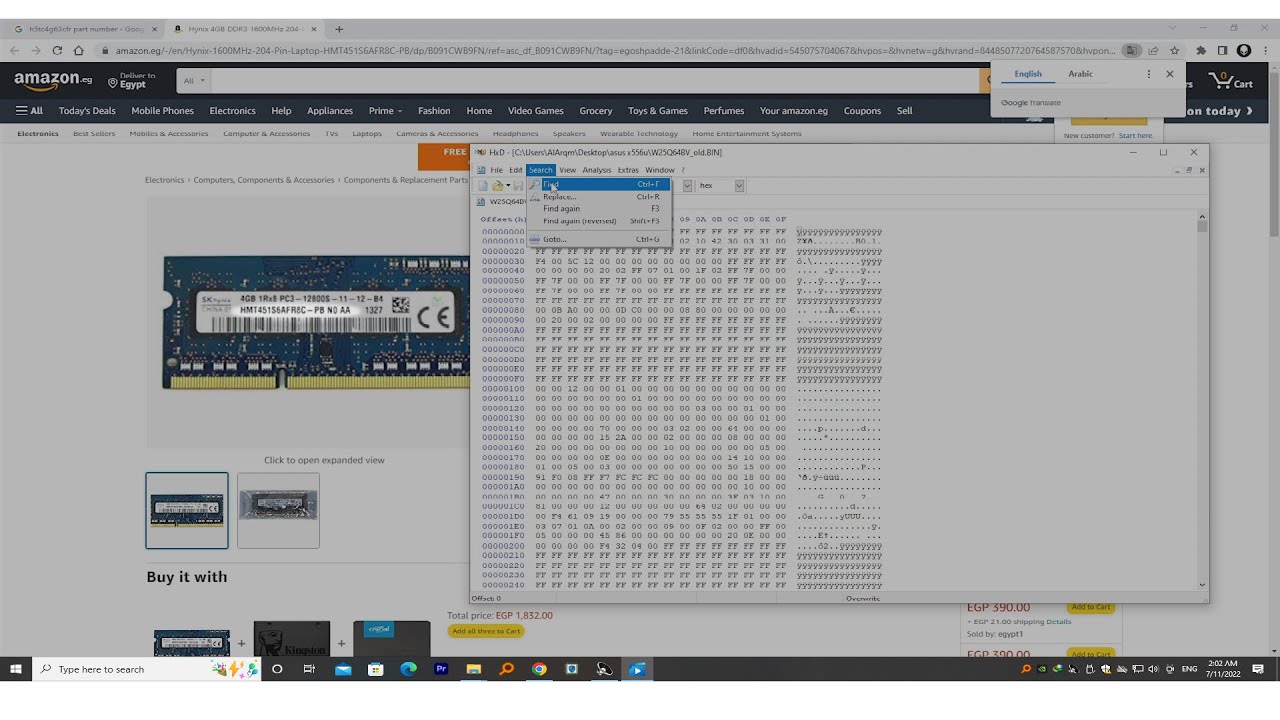The image size is (1280, 720).
Task: Open HxD Window menu
Action: (660, 170)
